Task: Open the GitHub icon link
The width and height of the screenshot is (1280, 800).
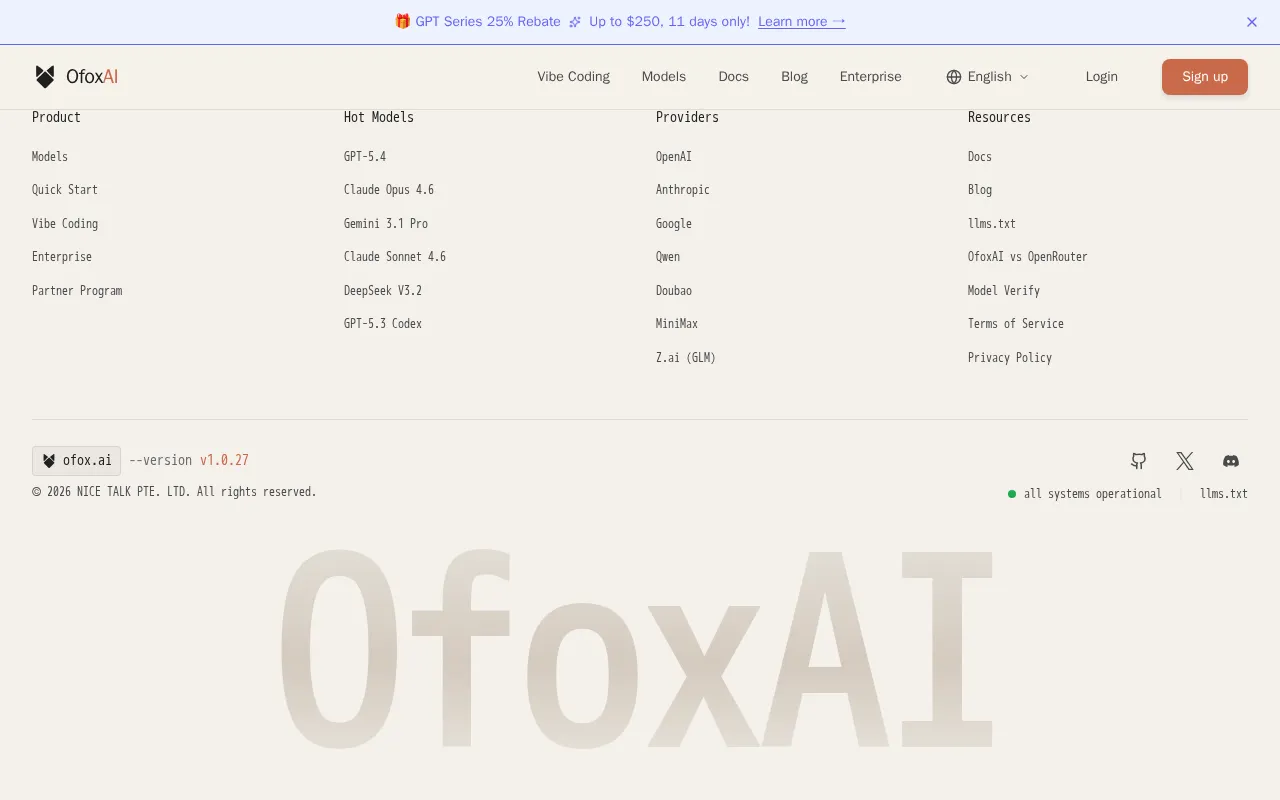Action: [1139, 461]
